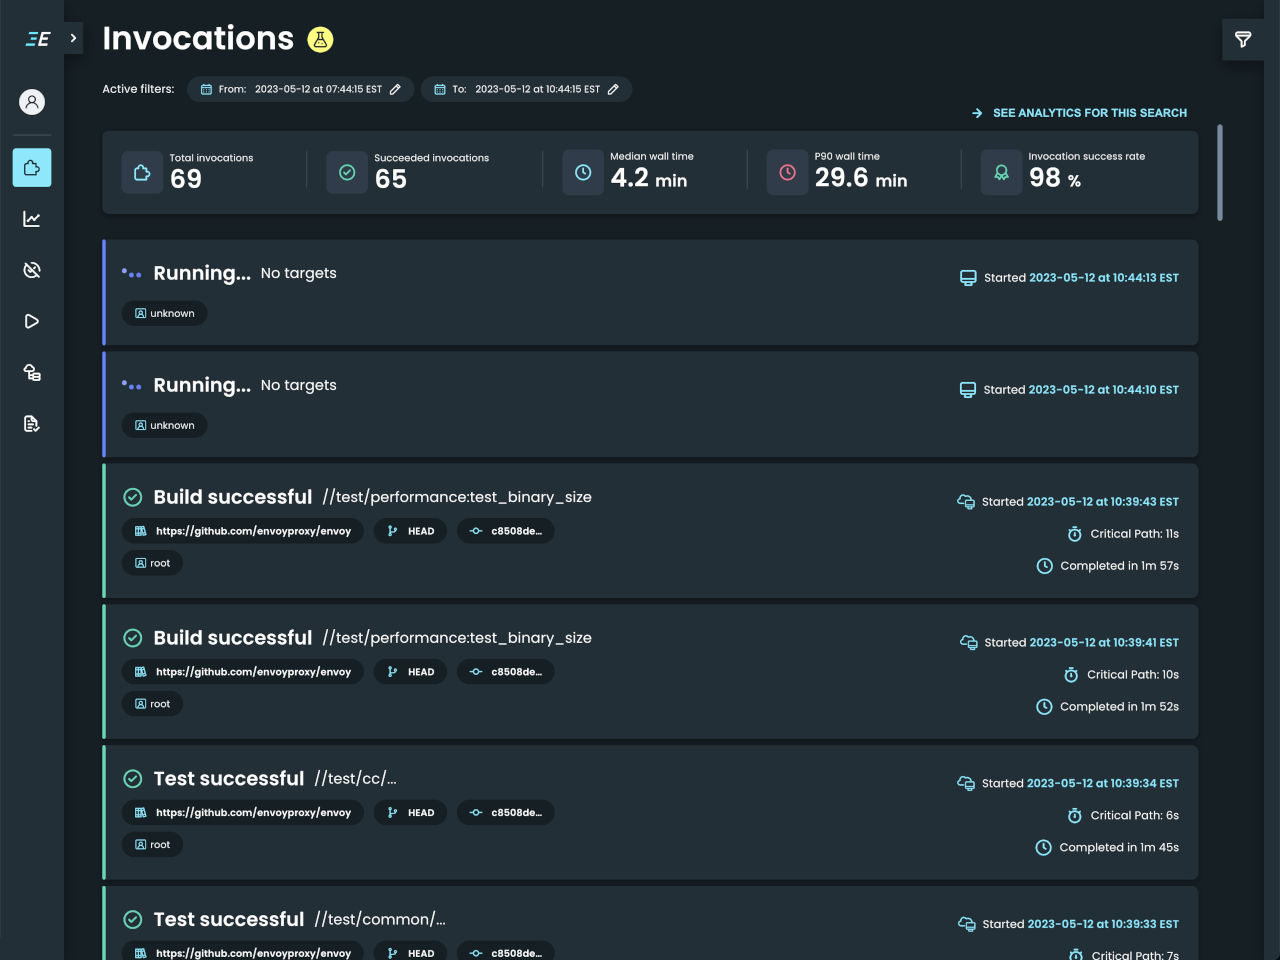Open the Invocations cube icon in sidebar
The height and width of the screenshot is (960, 1280).
pyautogui.click(x=31, y=167)
